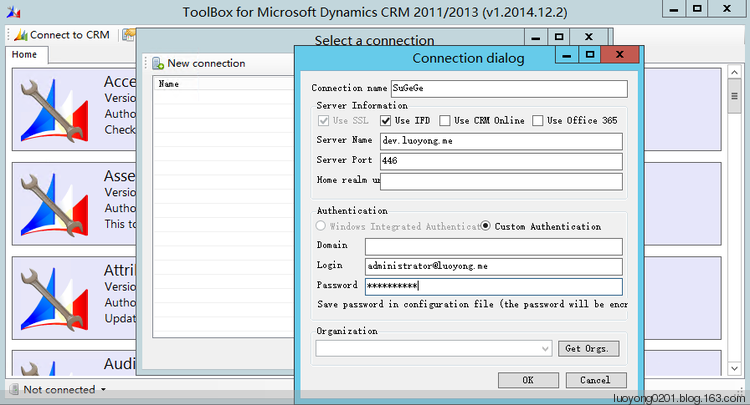
Task: Click the main window scroll down arrow
Action: pyautogui.click(x=734, y=368)
